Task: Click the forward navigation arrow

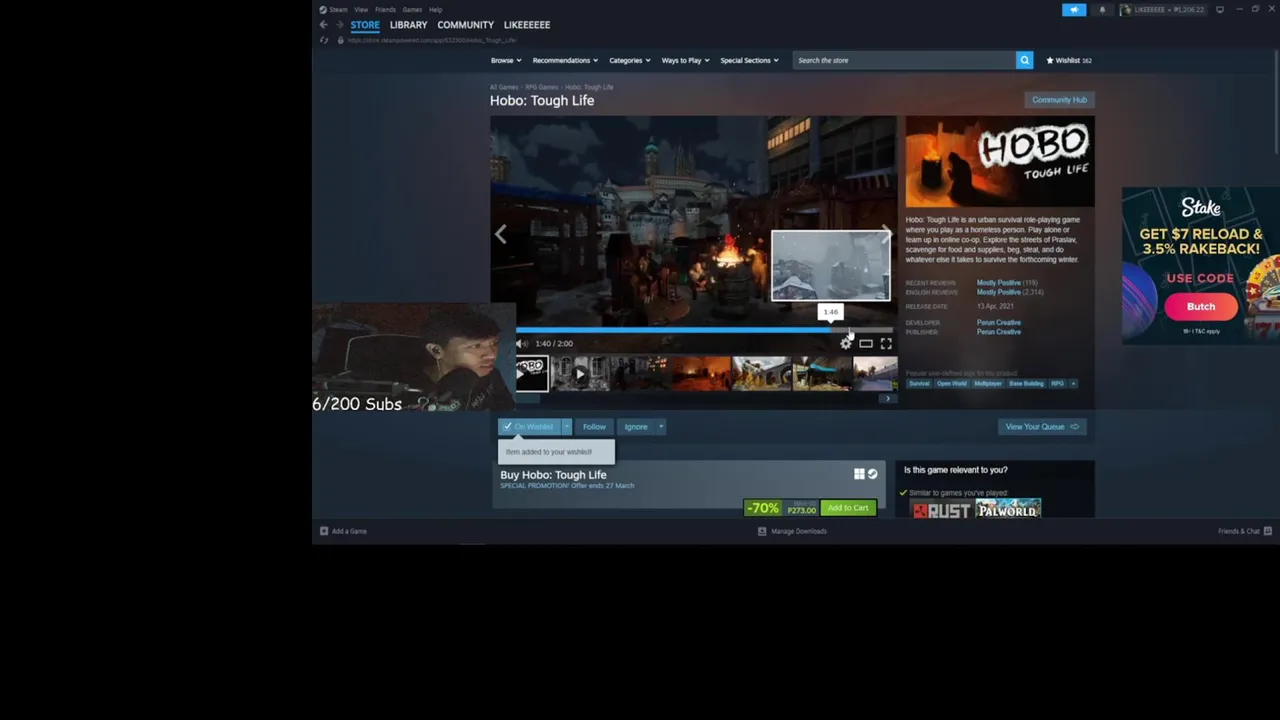Action: pos(339,25)
